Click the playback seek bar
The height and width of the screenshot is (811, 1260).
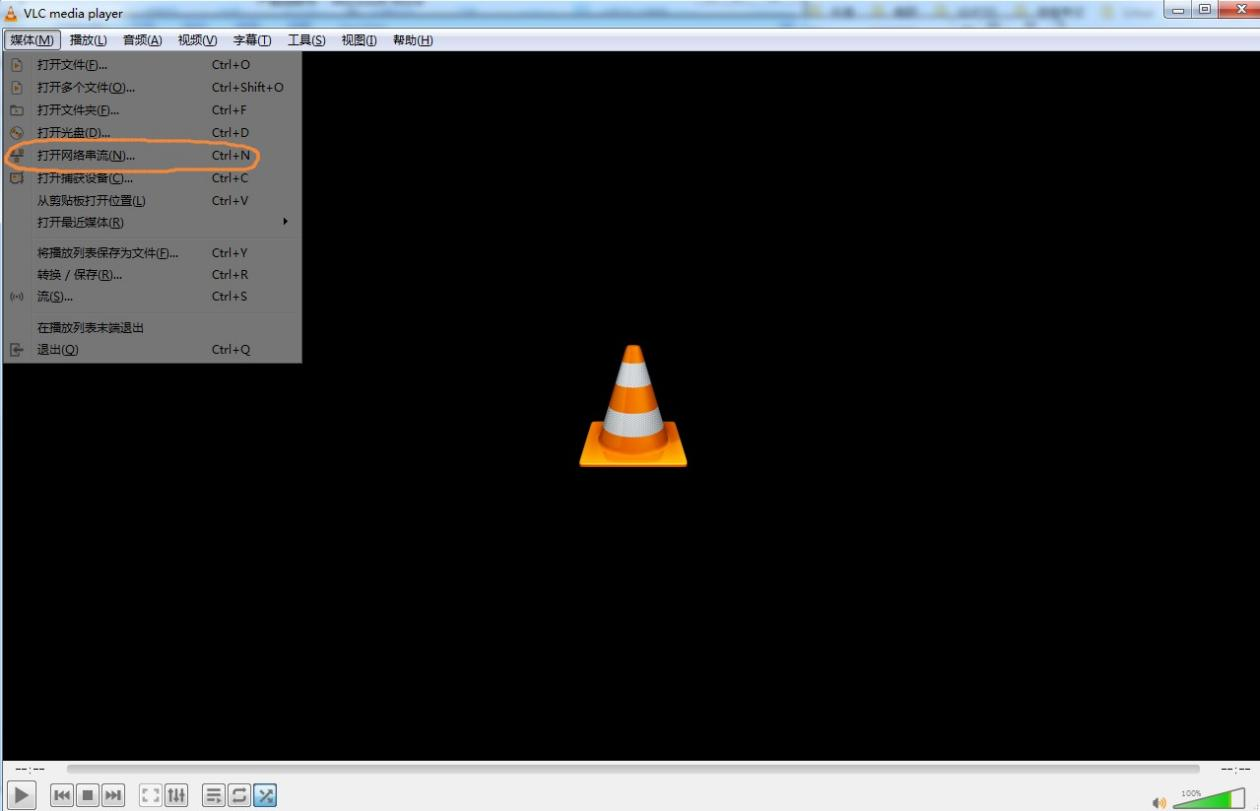tap(633, 768)
